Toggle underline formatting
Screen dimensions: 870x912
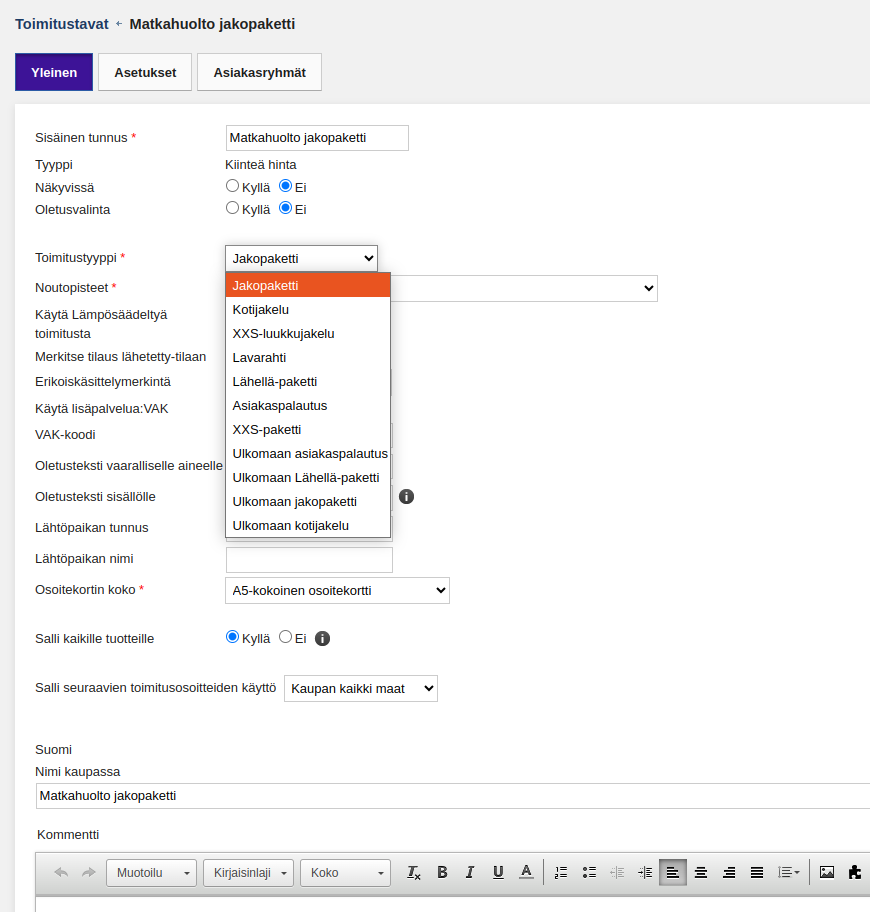pos(498,872)
